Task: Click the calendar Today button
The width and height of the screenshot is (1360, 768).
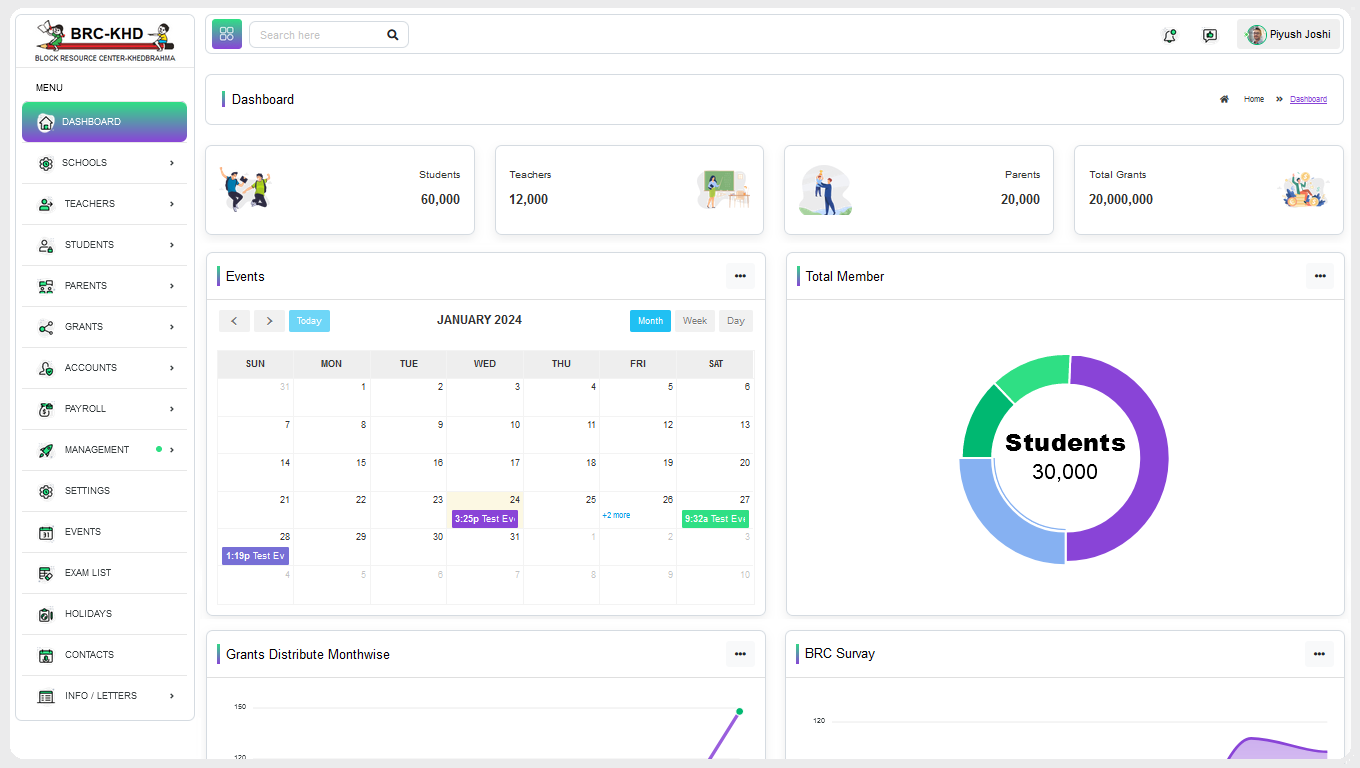Action: 309,321
